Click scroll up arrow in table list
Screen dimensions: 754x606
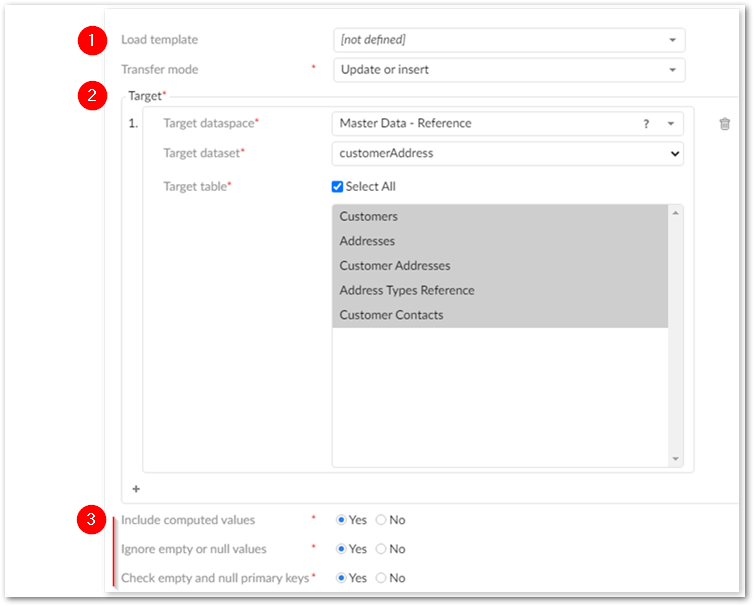click(676, 213)
